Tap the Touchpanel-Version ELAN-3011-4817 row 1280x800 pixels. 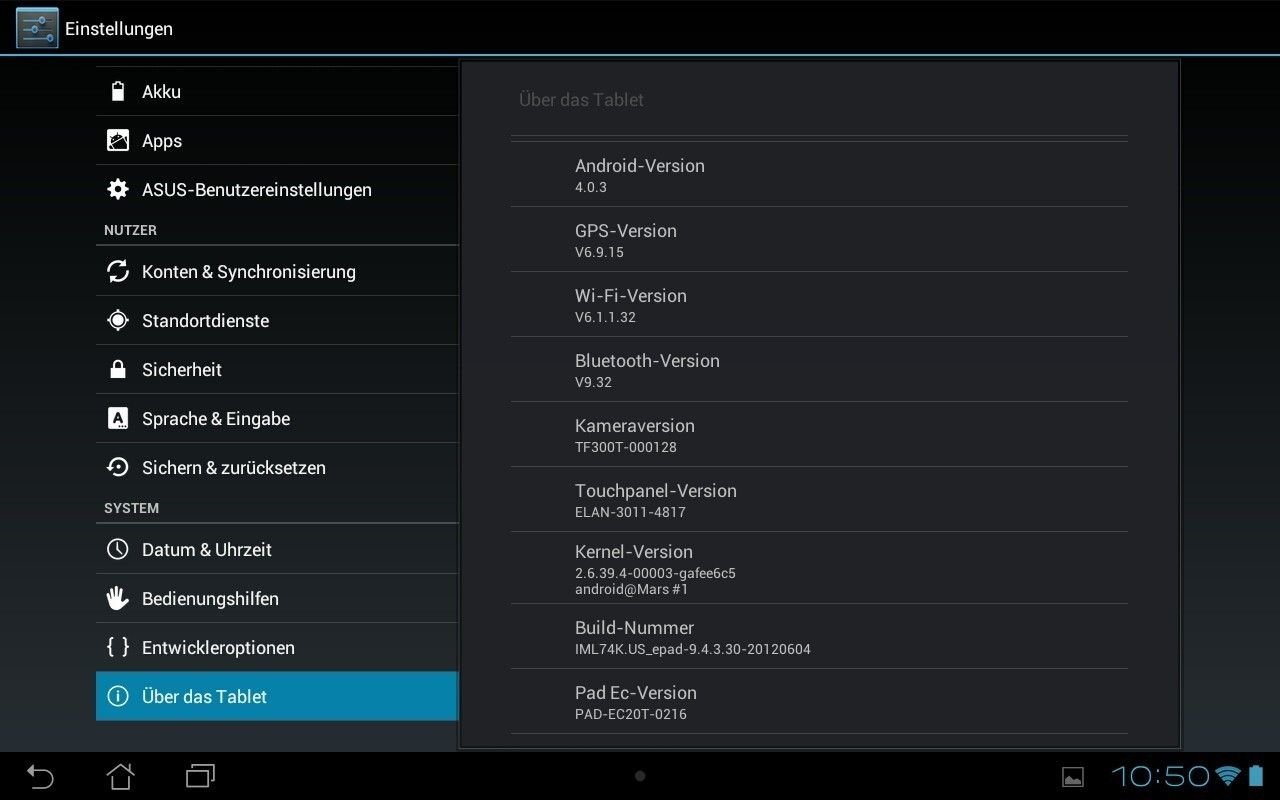pyautogui.click(x=819, y=499)
